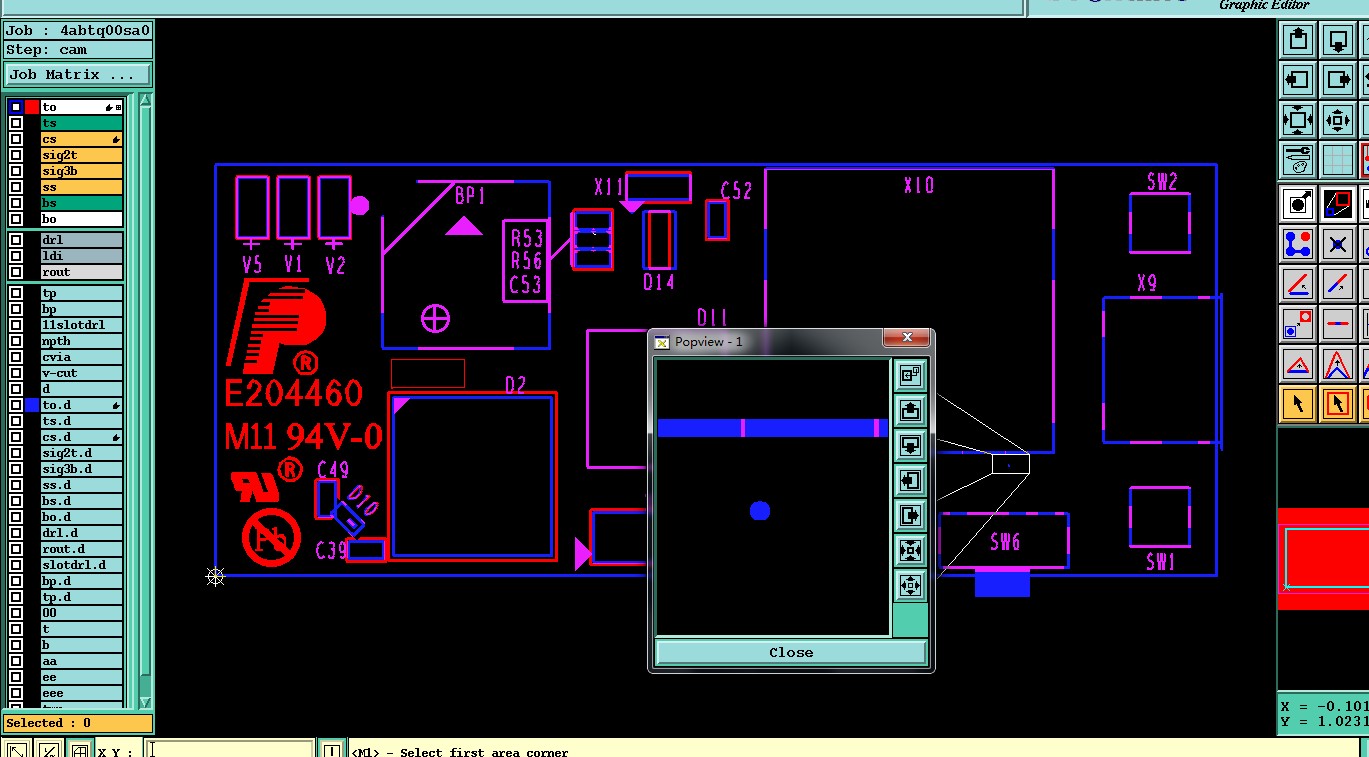Click the triangle measure tool icon
Image resolution: width=1369 pixels, height=757 pixels.
tap(1298, 364)
